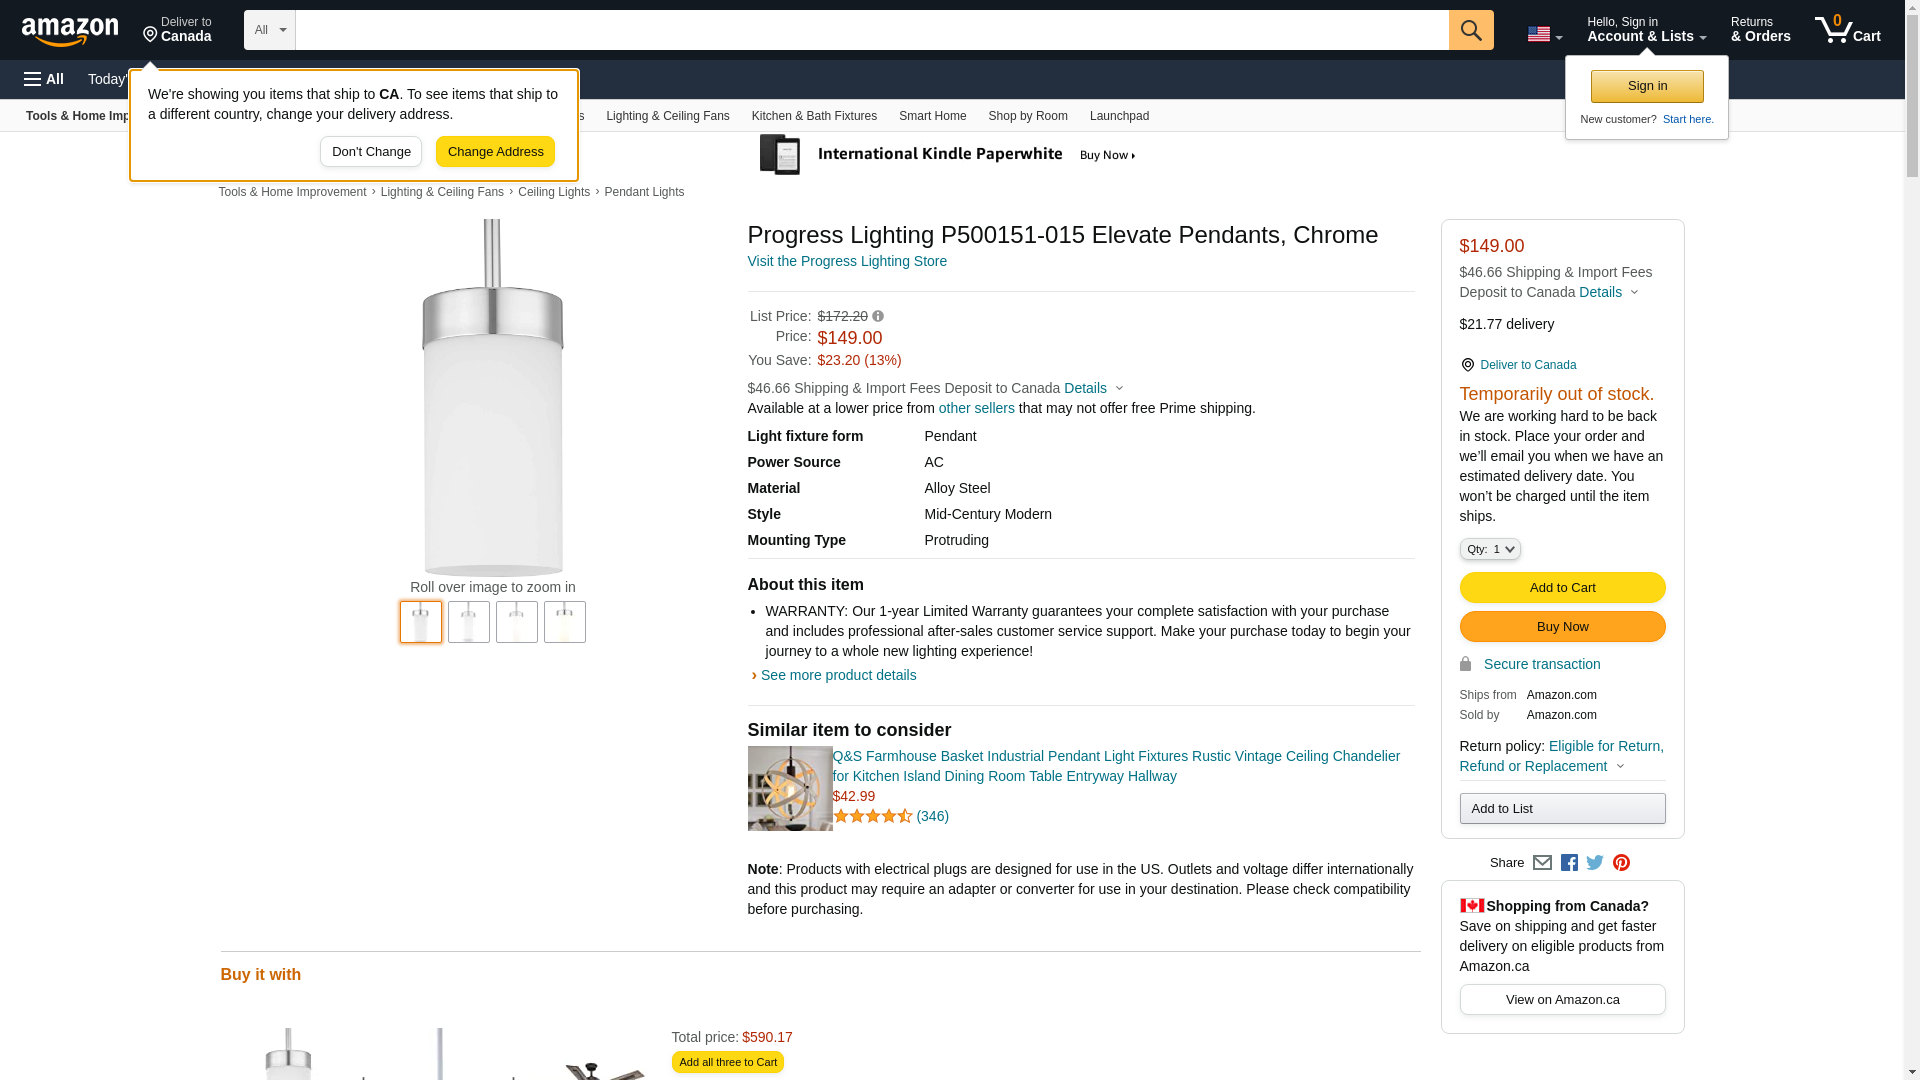
Task: Open Kitchen & Bath Fixtures tab
Action: [814, 116]
